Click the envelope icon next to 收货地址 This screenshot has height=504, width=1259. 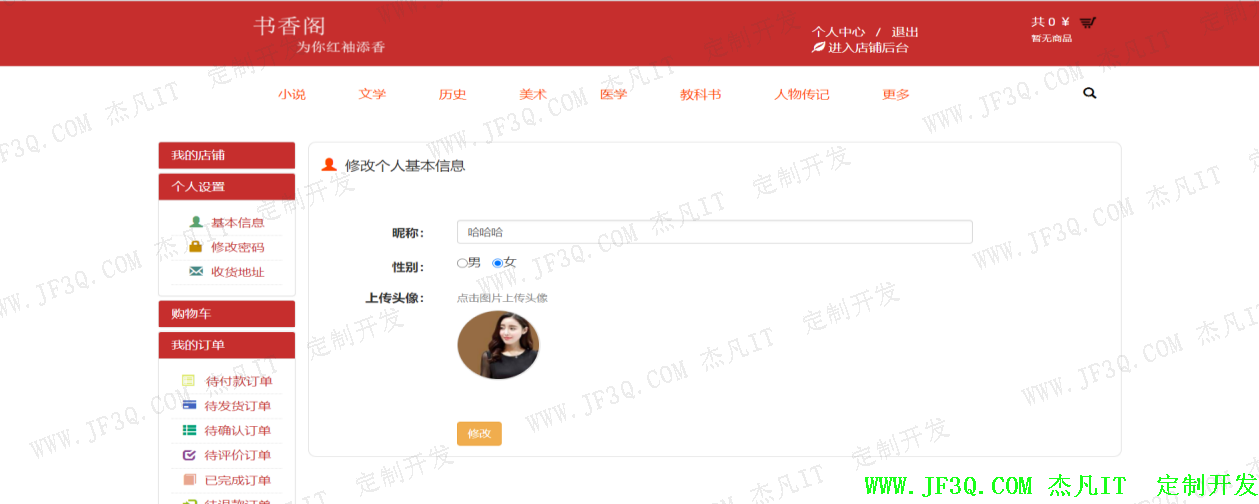(196, 272)
